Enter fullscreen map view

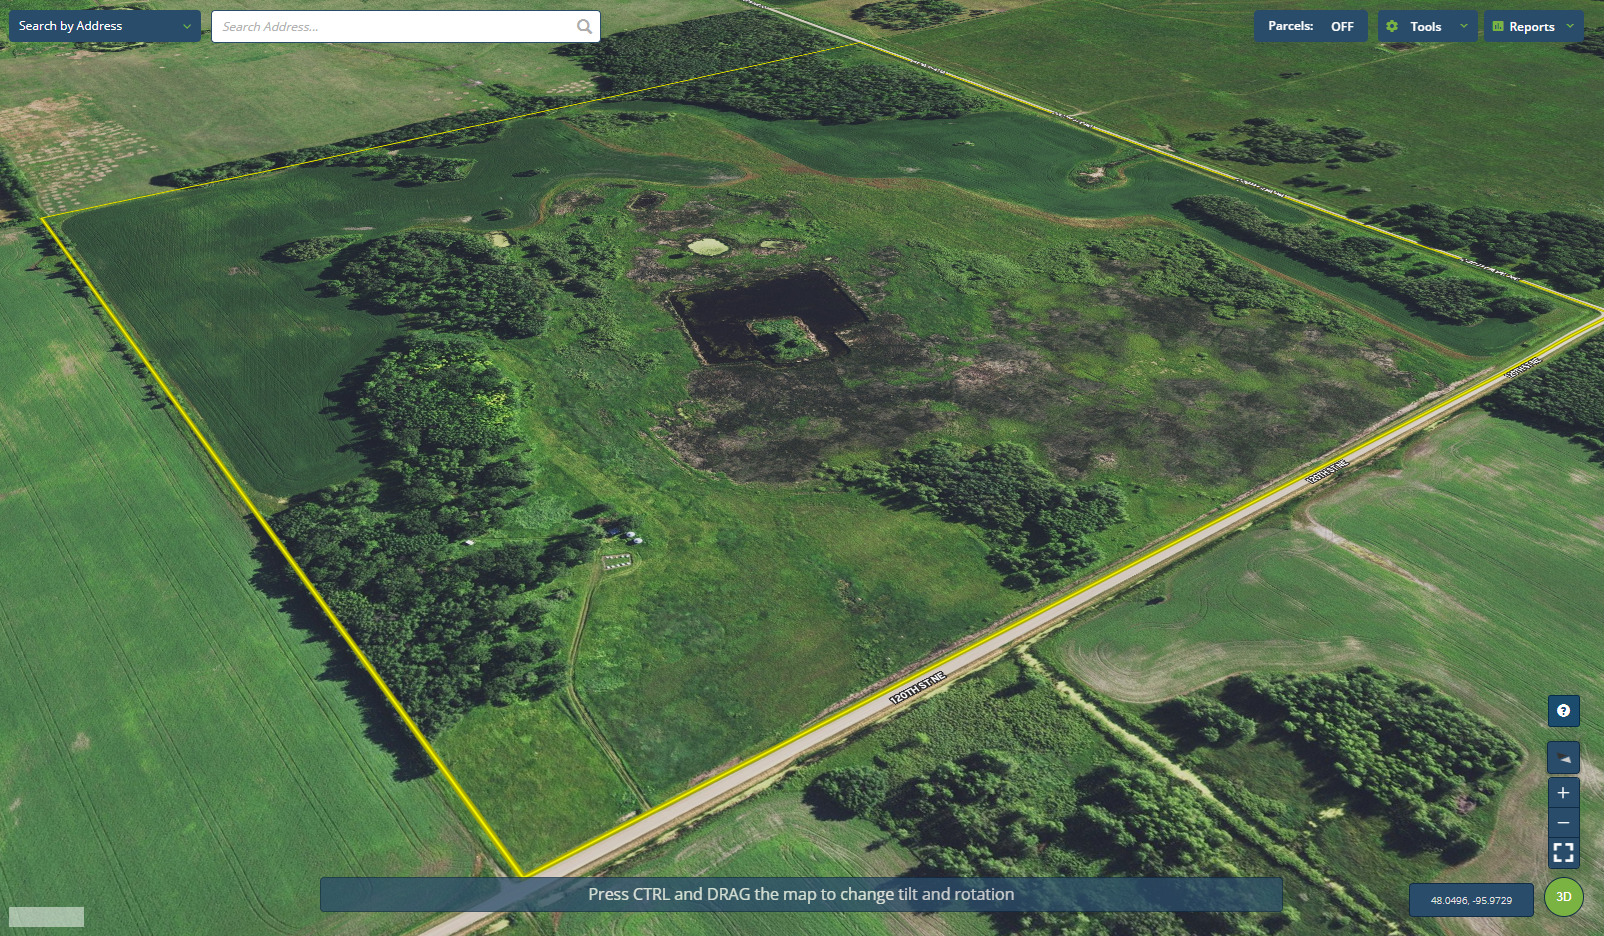(x=1563, y=853)
